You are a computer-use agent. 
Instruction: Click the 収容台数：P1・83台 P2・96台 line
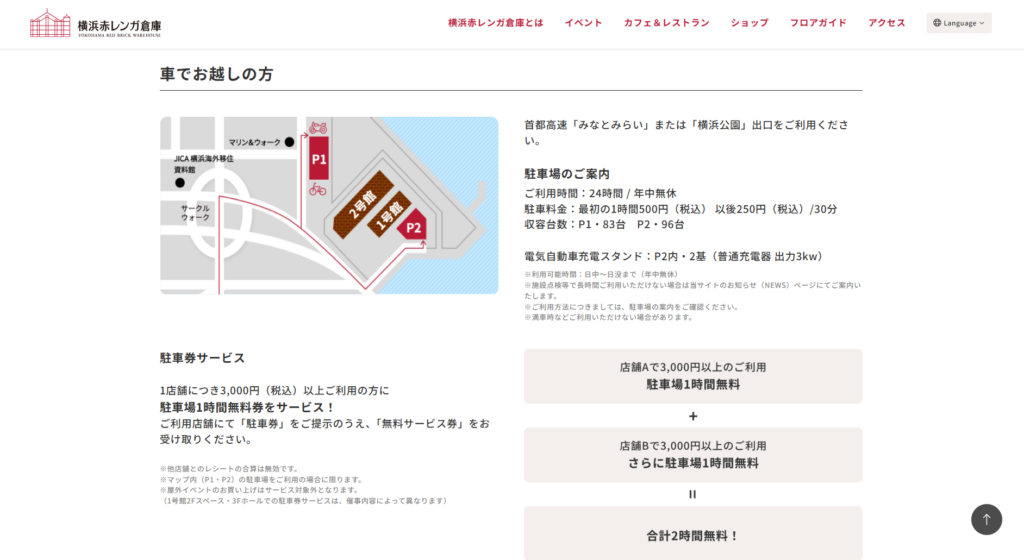604,225
